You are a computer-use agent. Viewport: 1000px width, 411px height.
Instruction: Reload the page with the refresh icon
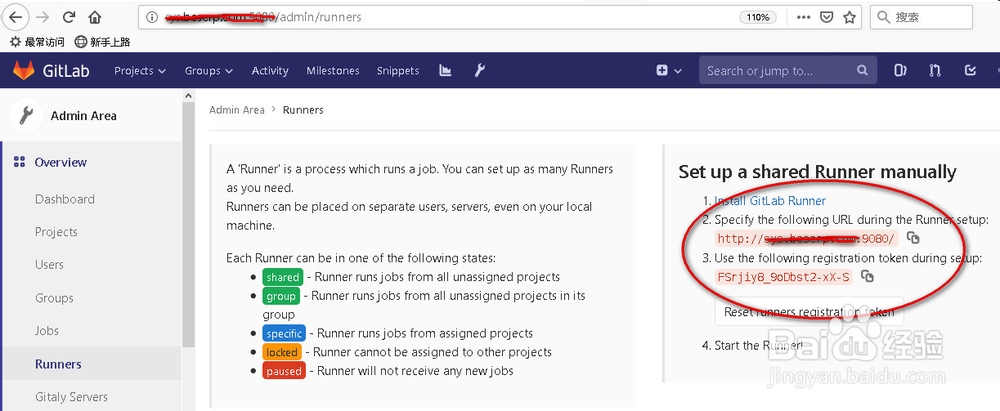pos(69,17)
